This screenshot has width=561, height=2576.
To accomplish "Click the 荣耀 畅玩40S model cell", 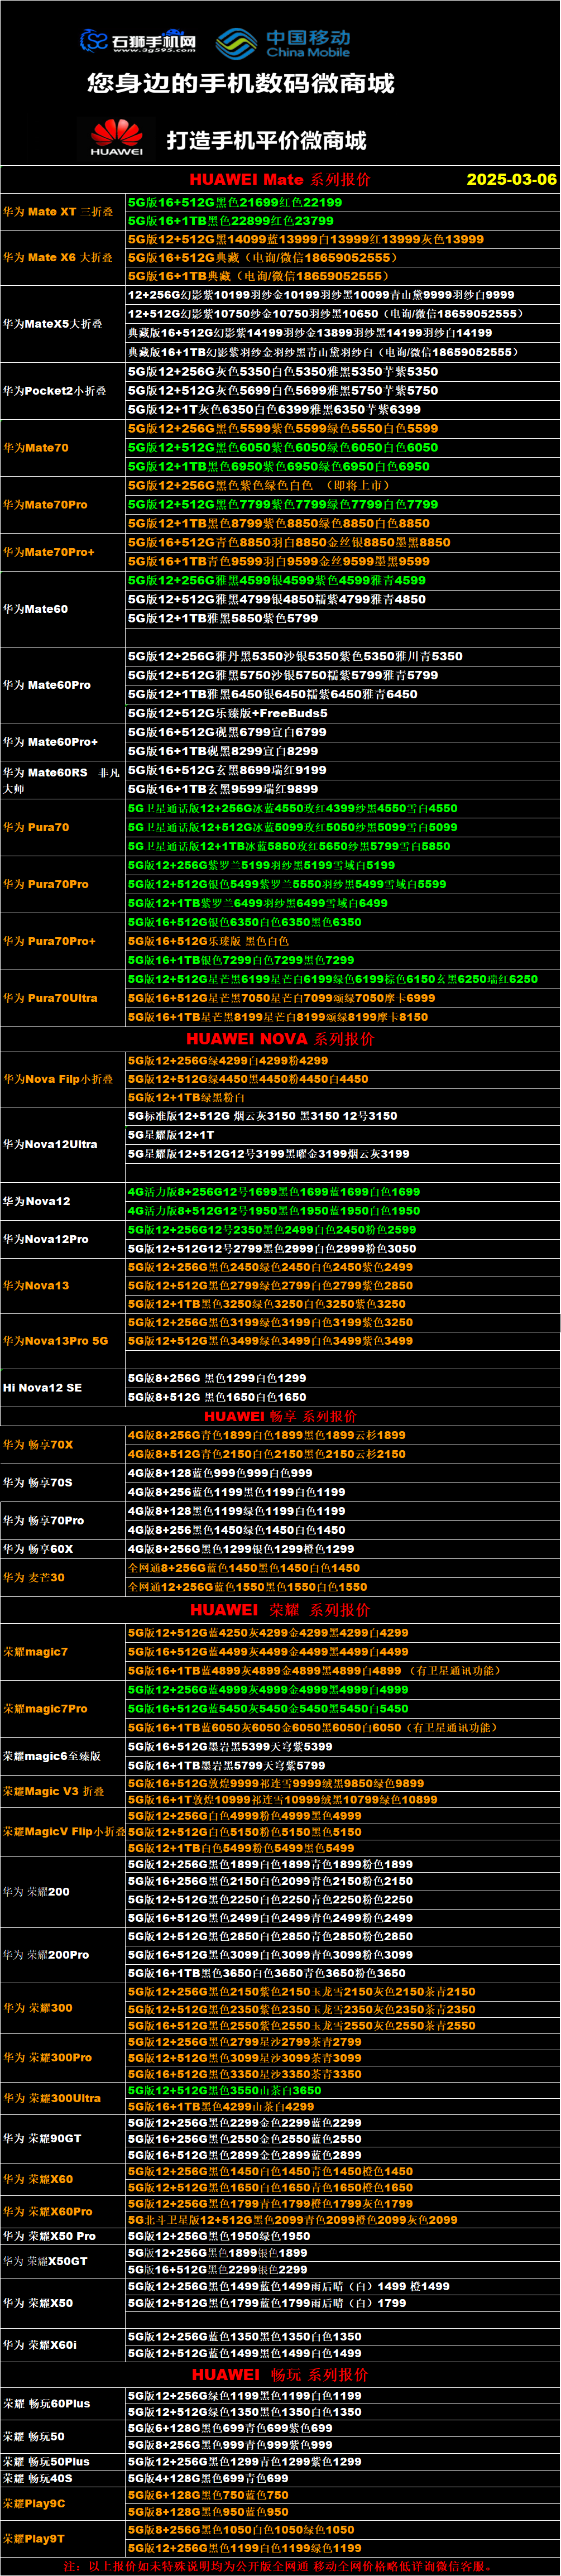I will (x=63, y=2478).
